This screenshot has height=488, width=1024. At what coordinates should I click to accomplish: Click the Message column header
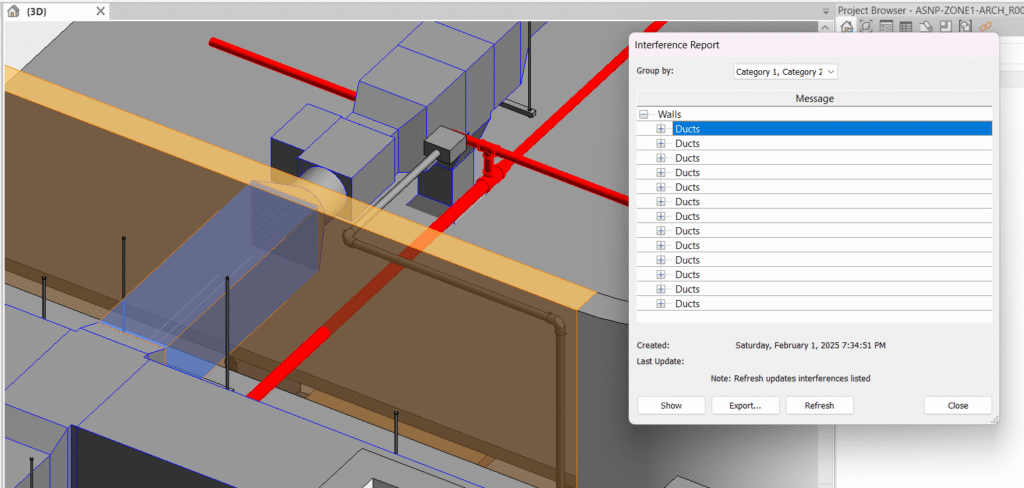(x=814, y=98)
